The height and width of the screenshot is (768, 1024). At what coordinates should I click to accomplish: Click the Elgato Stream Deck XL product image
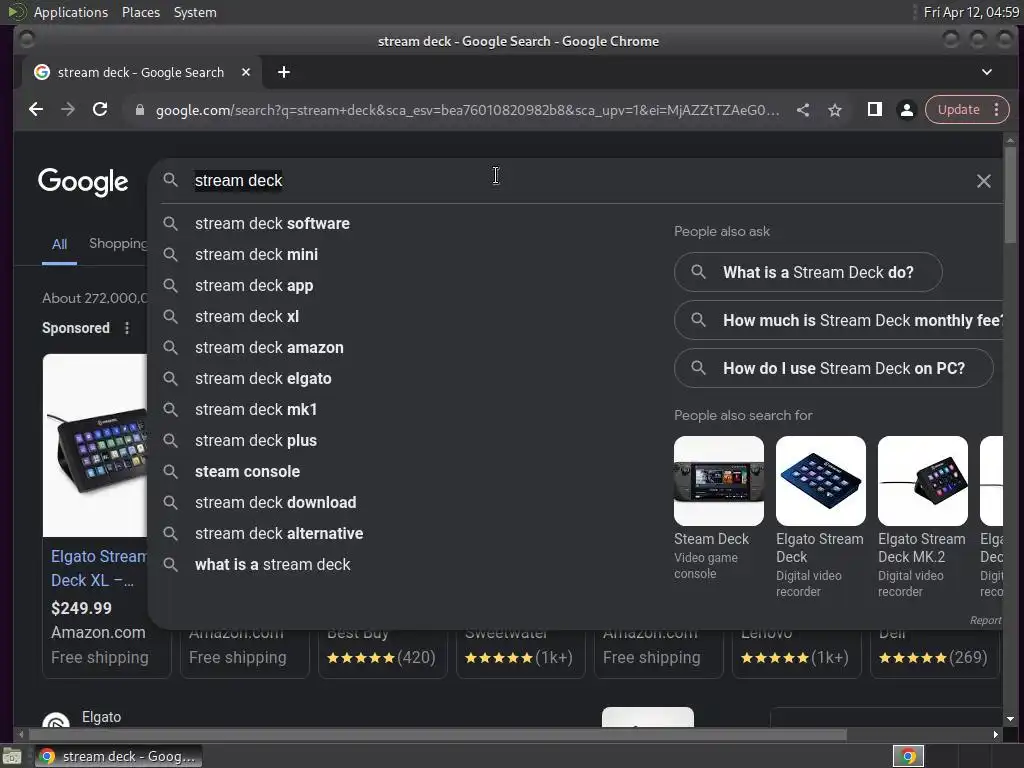(x=95, y=445)
